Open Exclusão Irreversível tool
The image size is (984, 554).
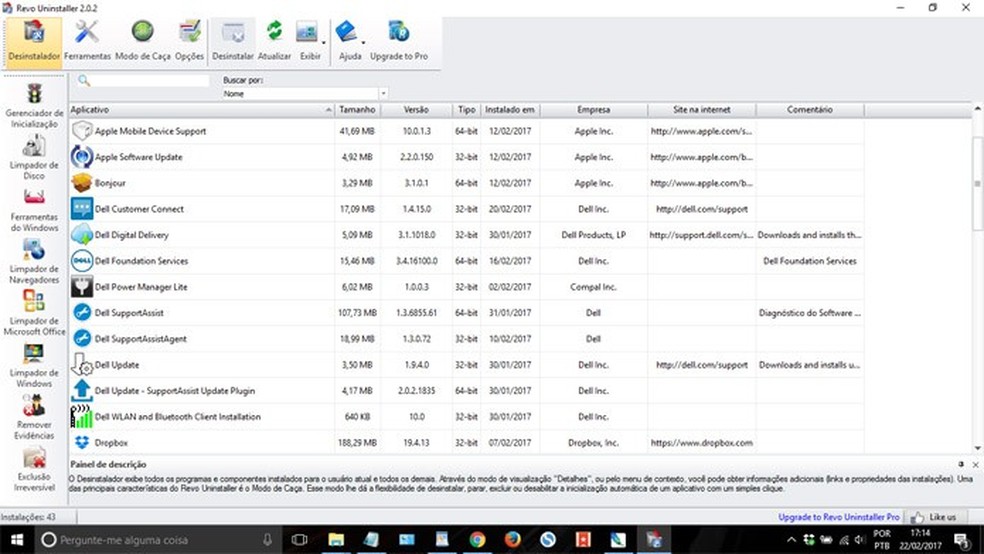coord(34,469)
